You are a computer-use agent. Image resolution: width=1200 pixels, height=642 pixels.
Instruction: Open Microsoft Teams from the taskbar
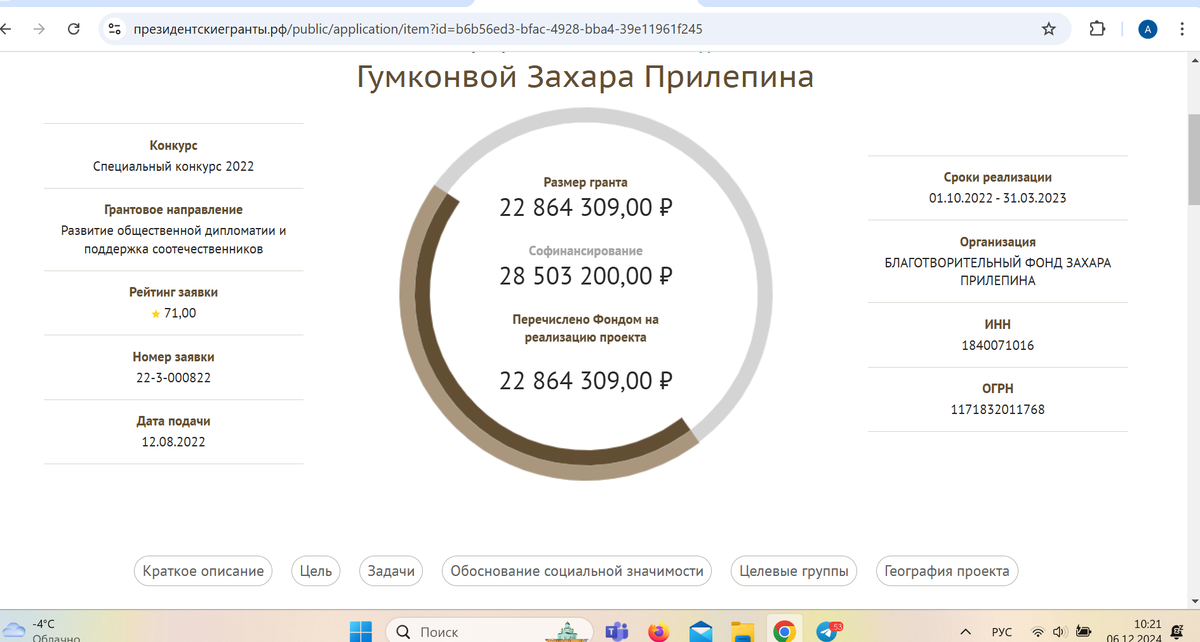click(x=616, y=631)
